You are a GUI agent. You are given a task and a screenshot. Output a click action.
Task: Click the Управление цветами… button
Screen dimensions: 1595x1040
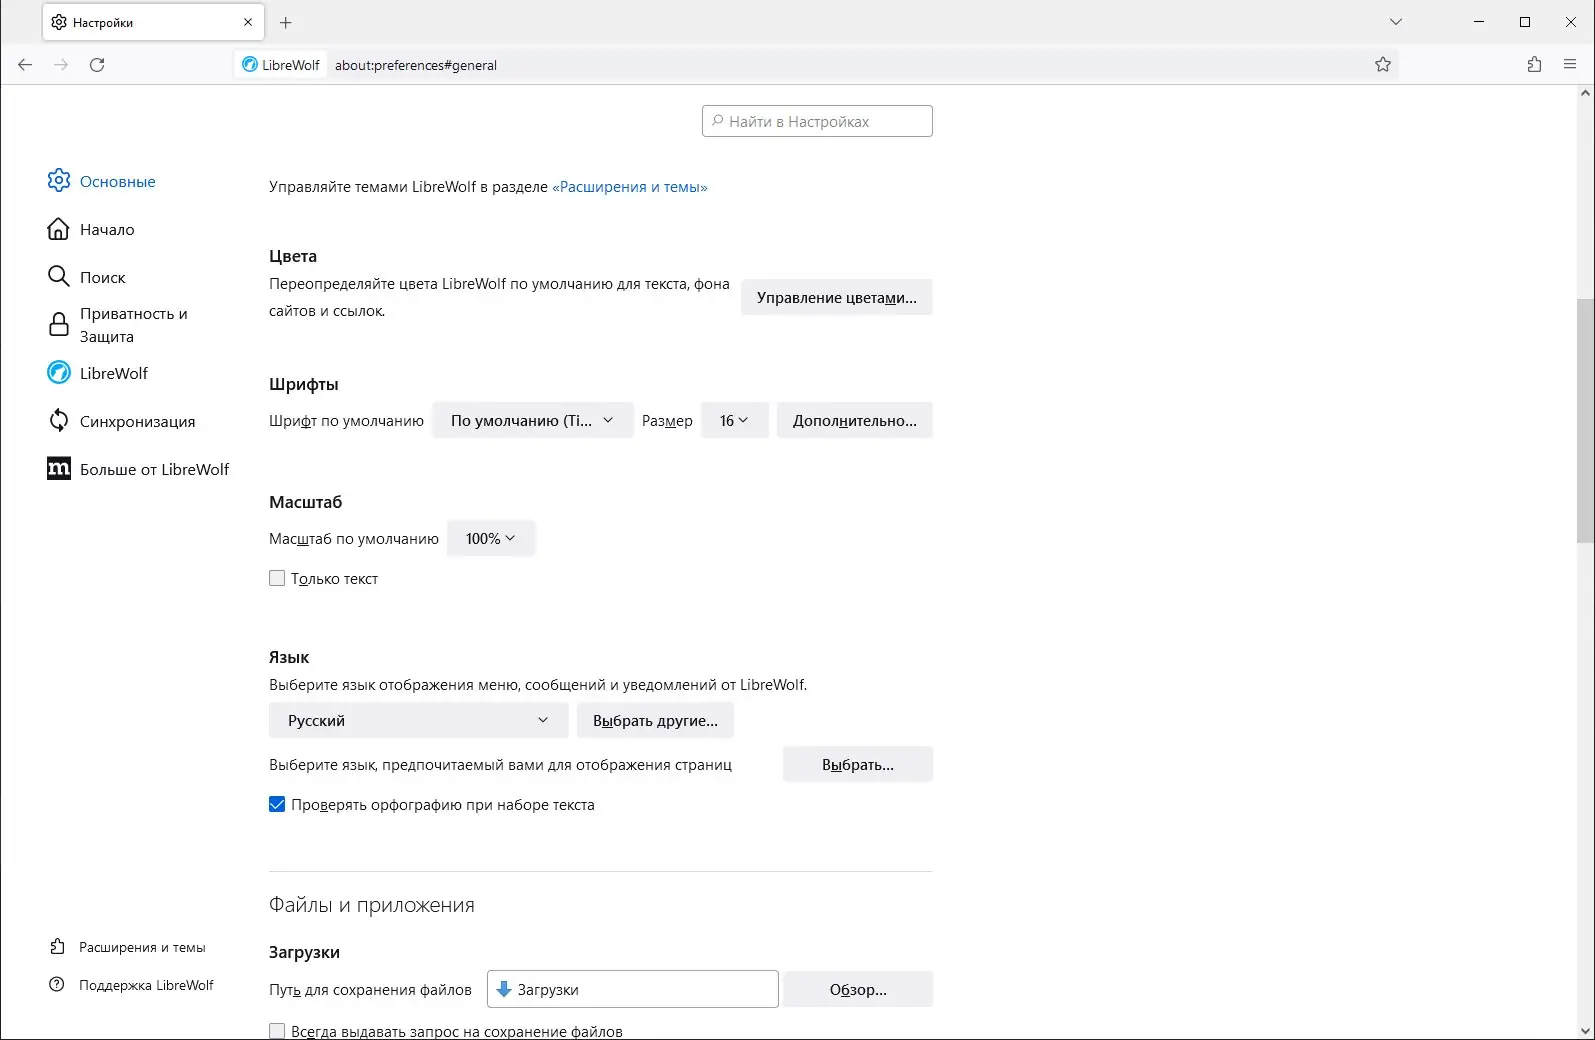837,298
